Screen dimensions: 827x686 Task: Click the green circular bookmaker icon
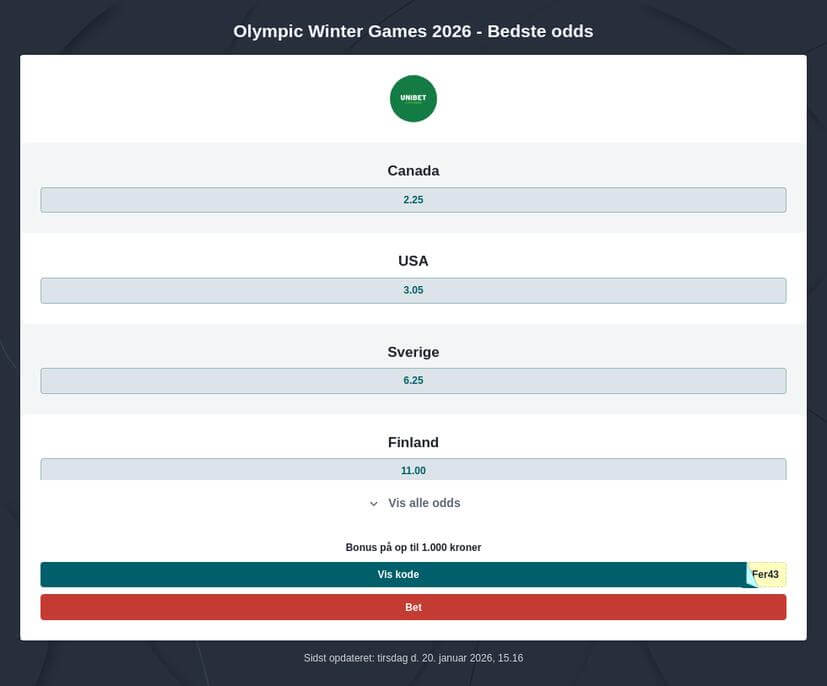tap(413, 98)
